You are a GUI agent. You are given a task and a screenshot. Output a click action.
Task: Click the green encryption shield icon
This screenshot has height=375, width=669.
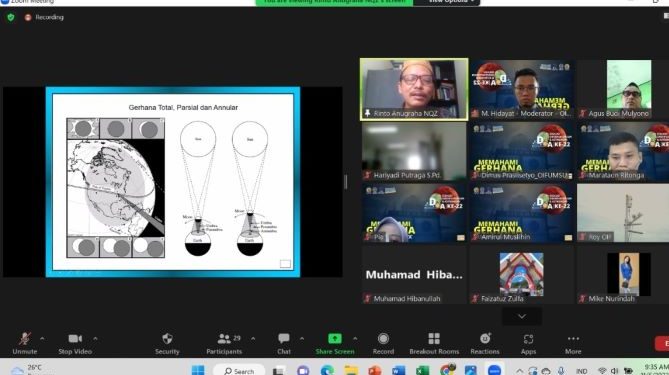(11, 17)
